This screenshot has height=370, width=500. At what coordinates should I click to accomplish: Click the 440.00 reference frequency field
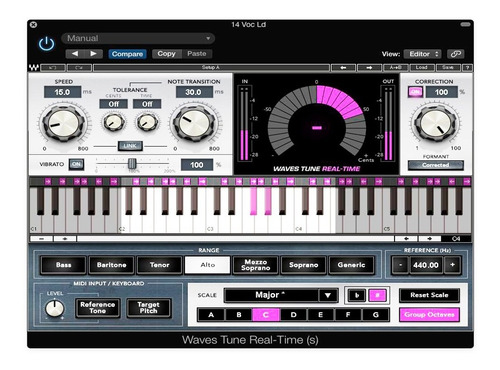(426, 265)
